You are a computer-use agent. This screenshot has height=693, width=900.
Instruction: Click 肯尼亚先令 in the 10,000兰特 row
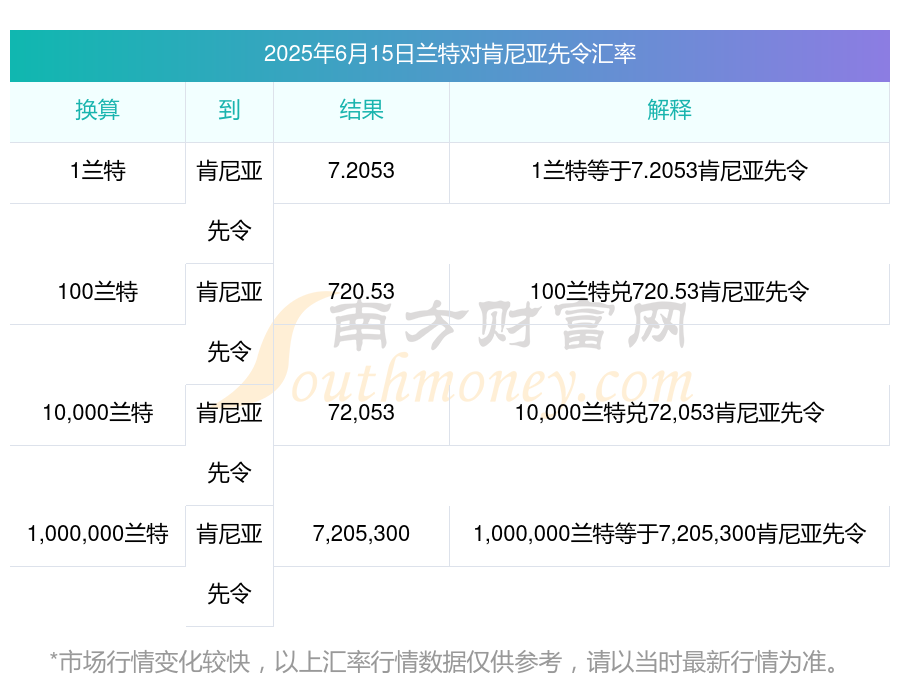click(229, 443)
